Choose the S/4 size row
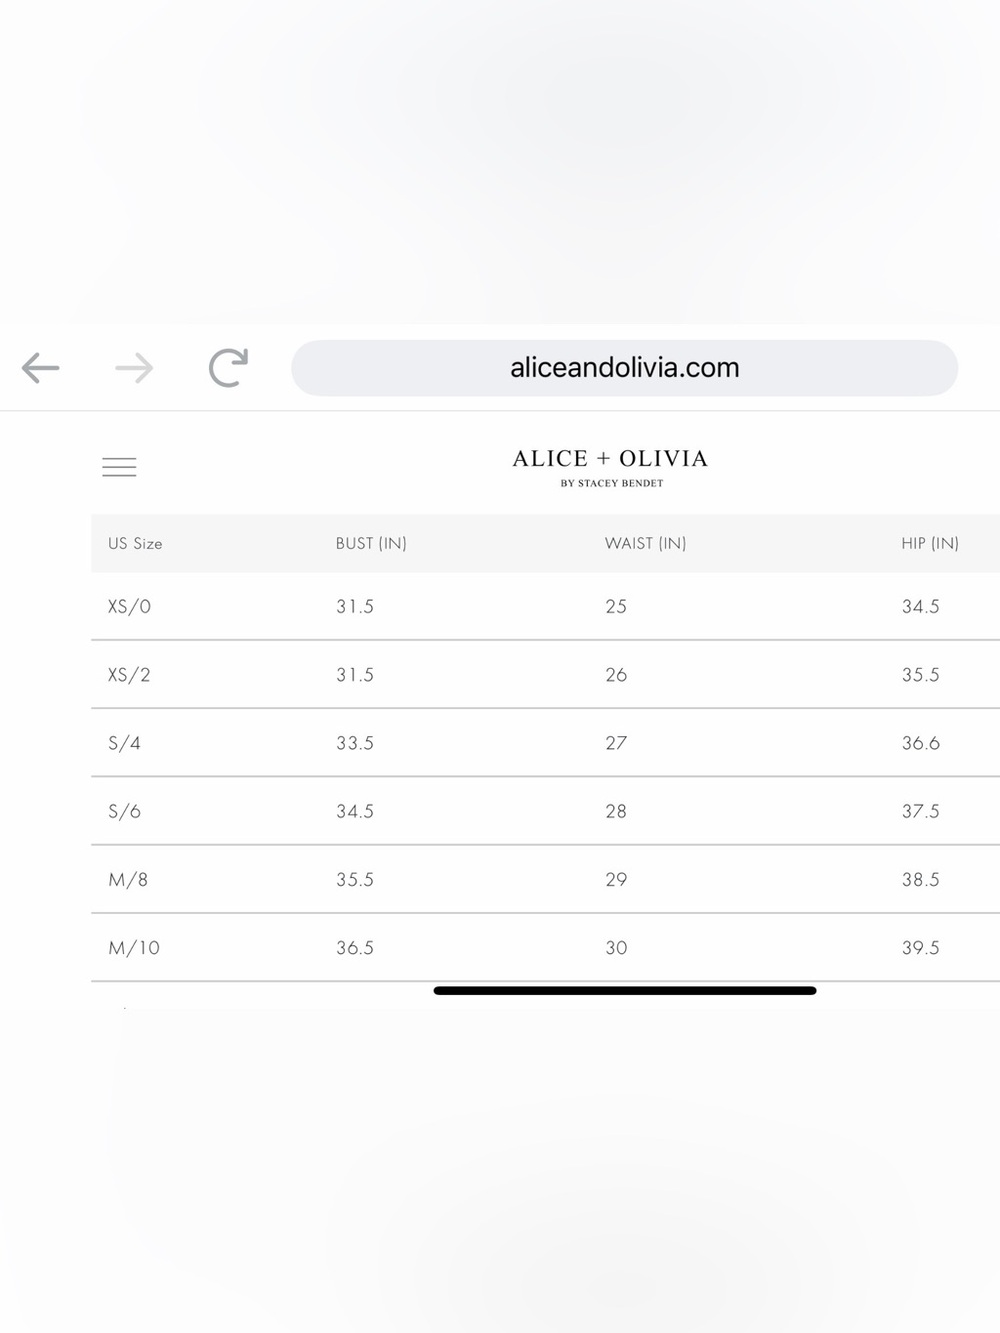This screenshot has height=1333, width=1000. click(x=545, y=743)
